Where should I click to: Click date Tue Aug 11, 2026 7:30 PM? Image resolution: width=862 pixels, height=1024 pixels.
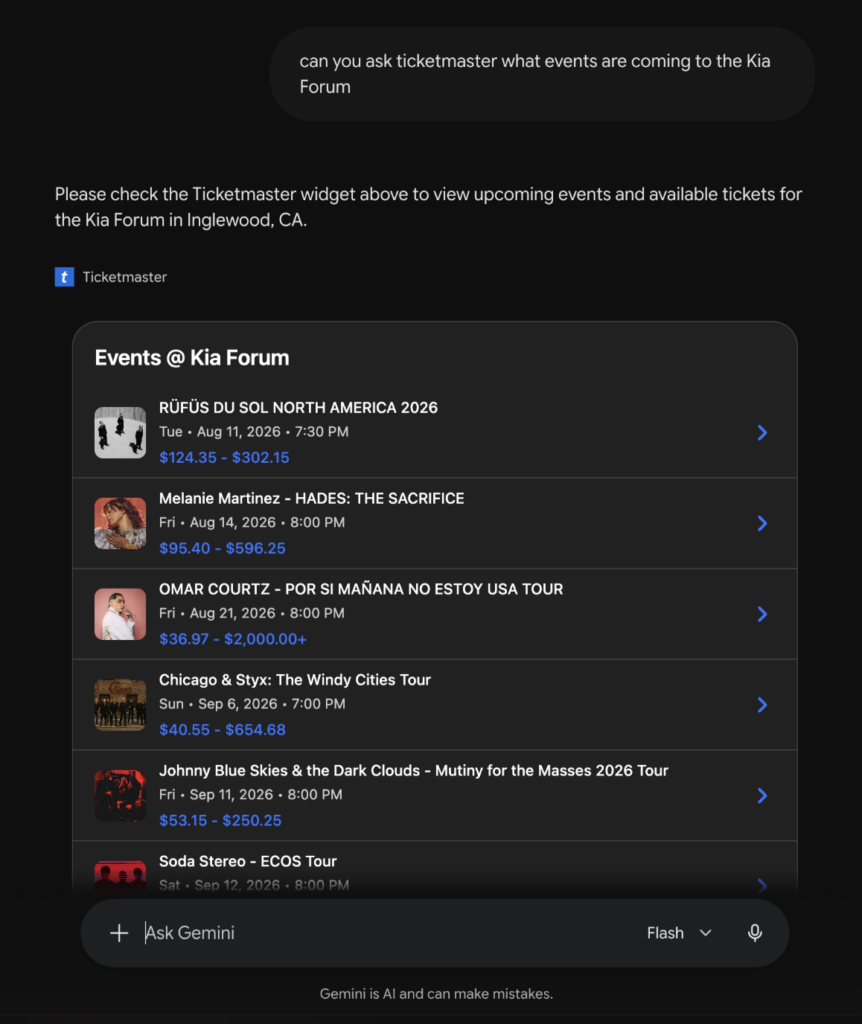tap(253, 432)
